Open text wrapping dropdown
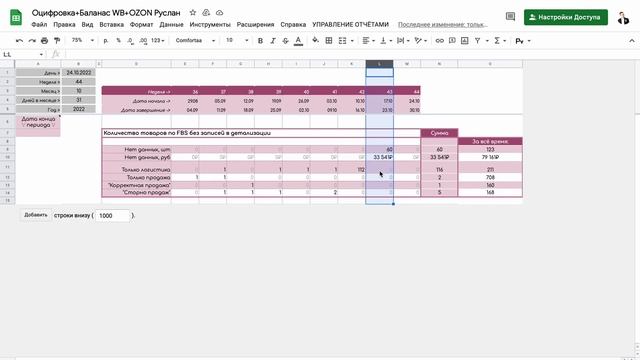Image resolution: width=640 pixels, height=360 pixels. [403, 40]
